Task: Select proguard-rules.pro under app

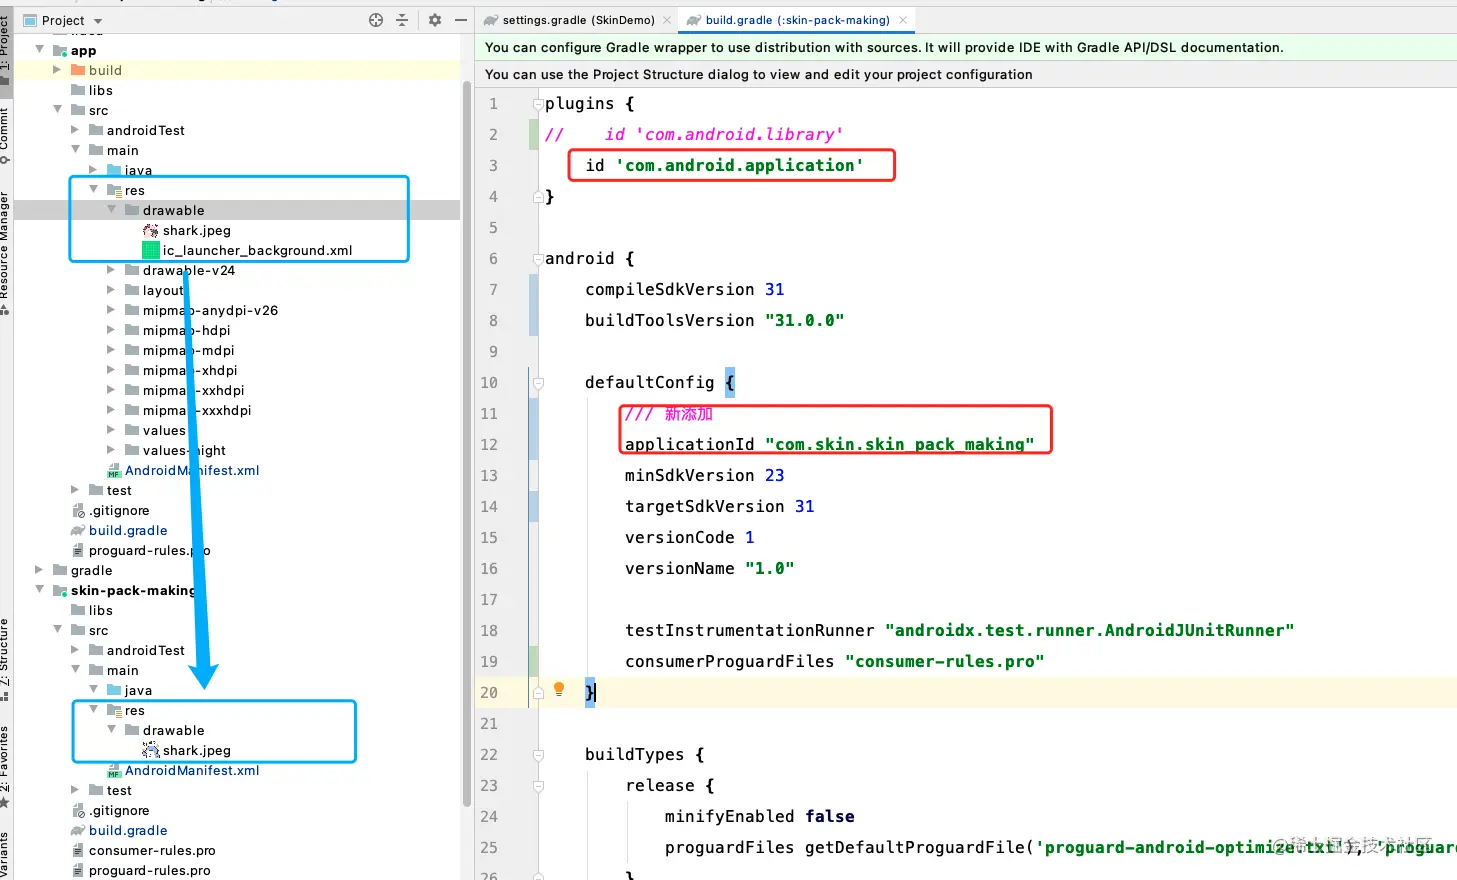Action: click(141, 550)
